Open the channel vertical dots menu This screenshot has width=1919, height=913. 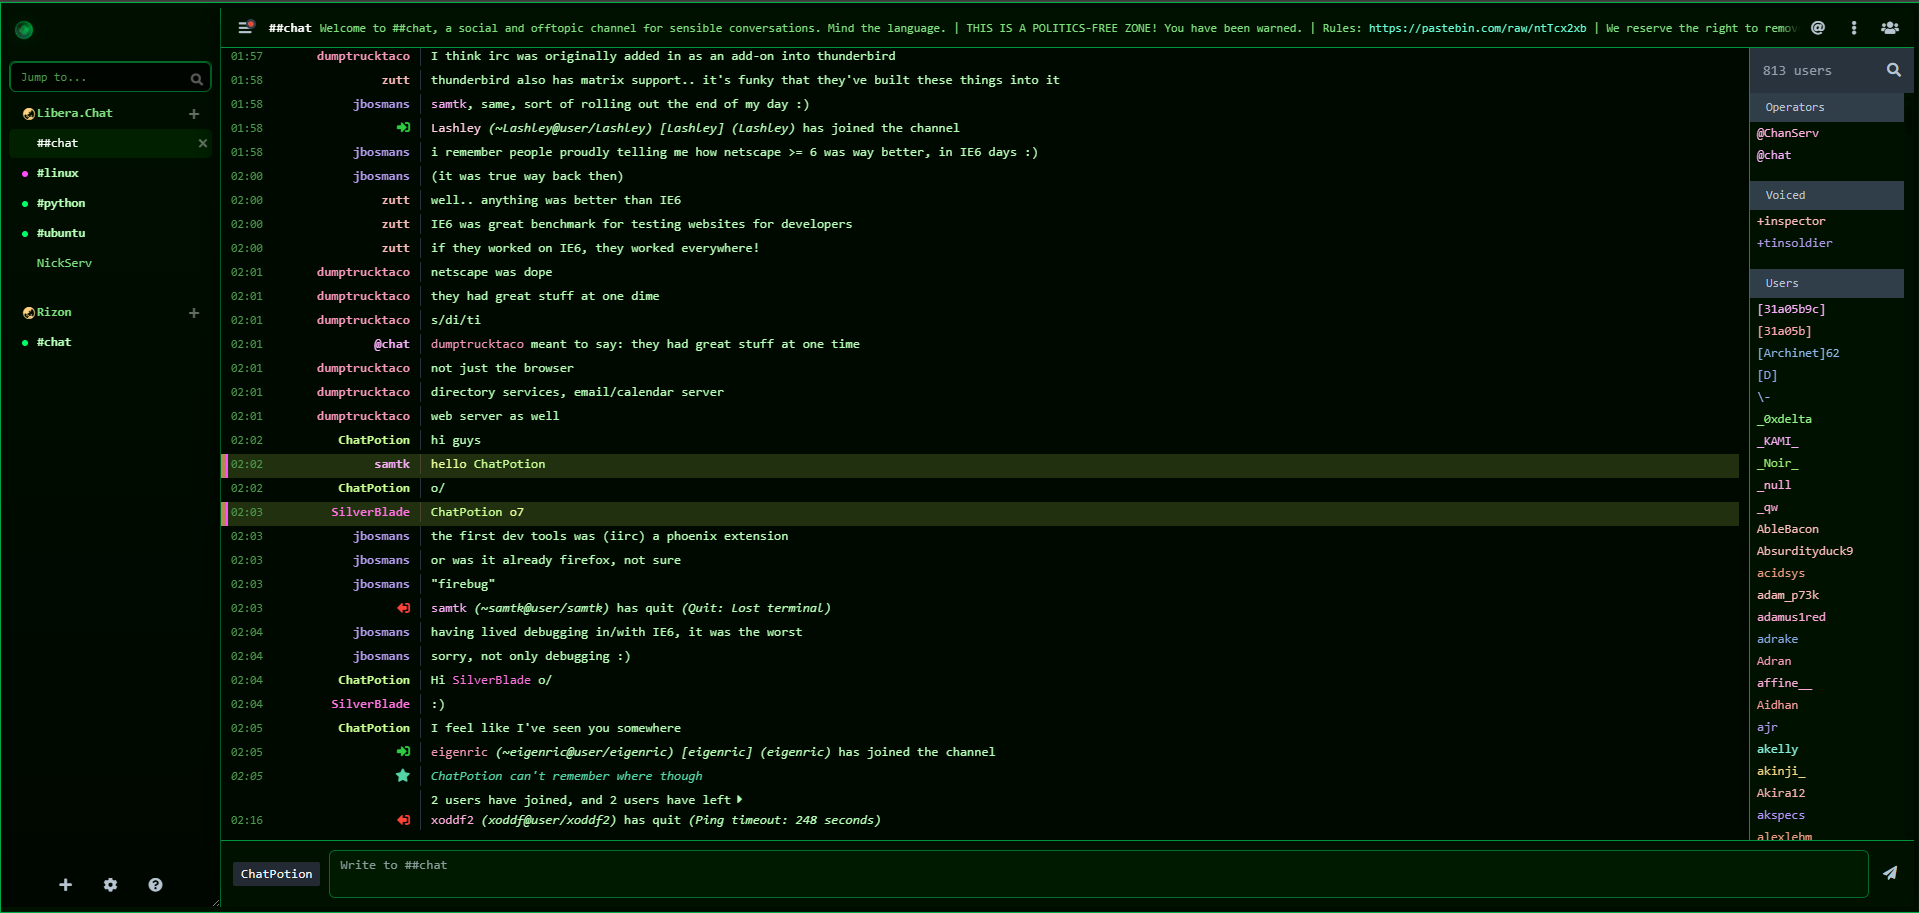1854,28
